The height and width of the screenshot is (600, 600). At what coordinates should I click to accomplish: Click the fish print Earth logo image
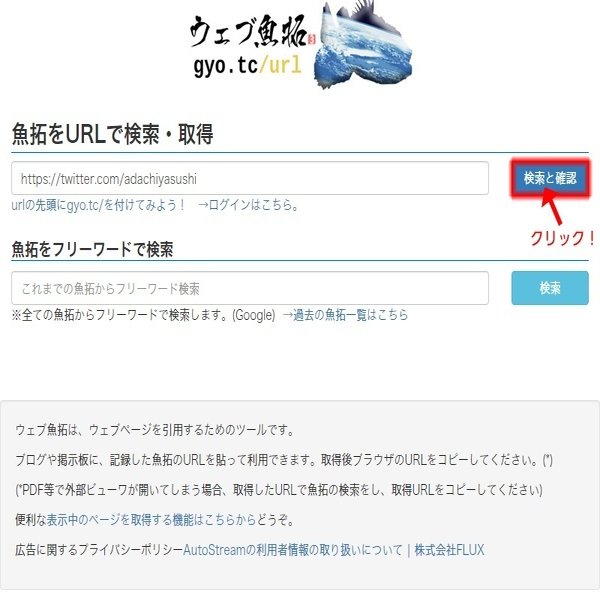tap(364, 45)
